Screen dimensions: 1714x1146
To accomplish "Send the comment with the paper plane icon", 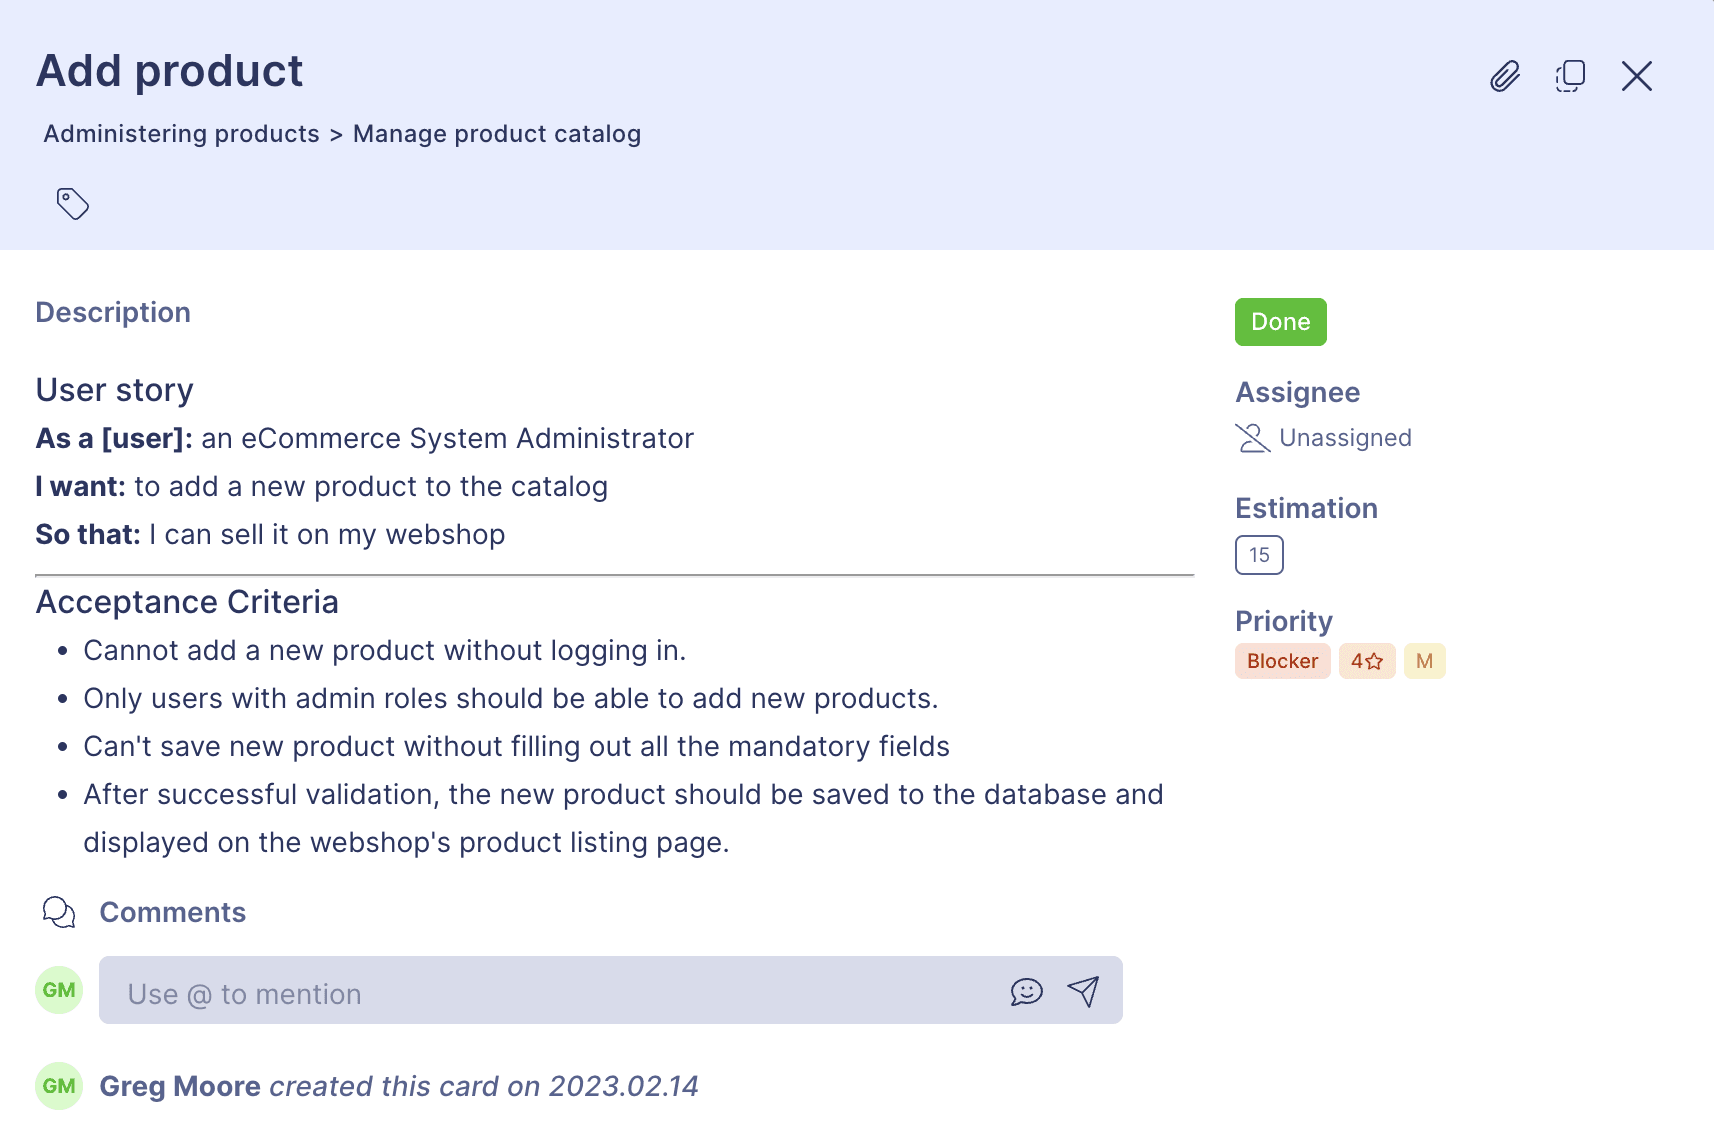I will (x=1083, y=991).
